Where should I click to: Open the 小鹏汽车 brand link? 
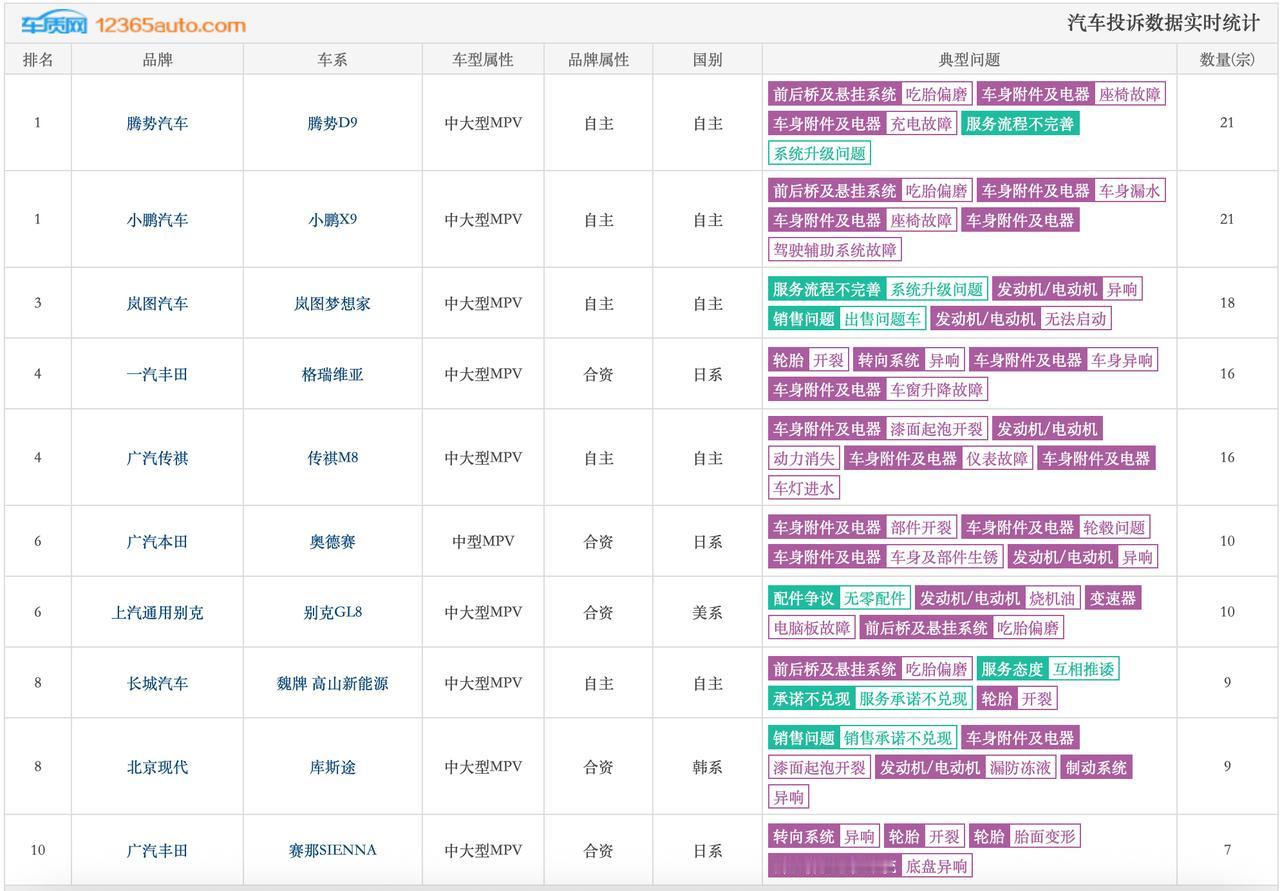157,220
